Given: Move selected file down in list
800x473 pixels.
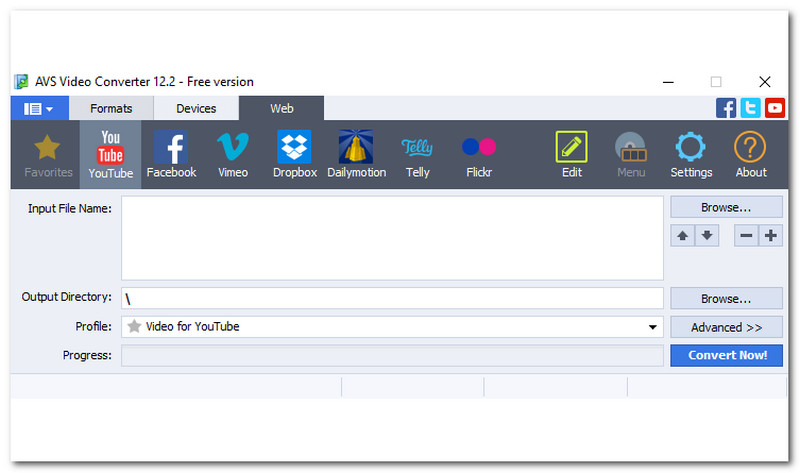Looking at the screenshot, I should 707,236.
